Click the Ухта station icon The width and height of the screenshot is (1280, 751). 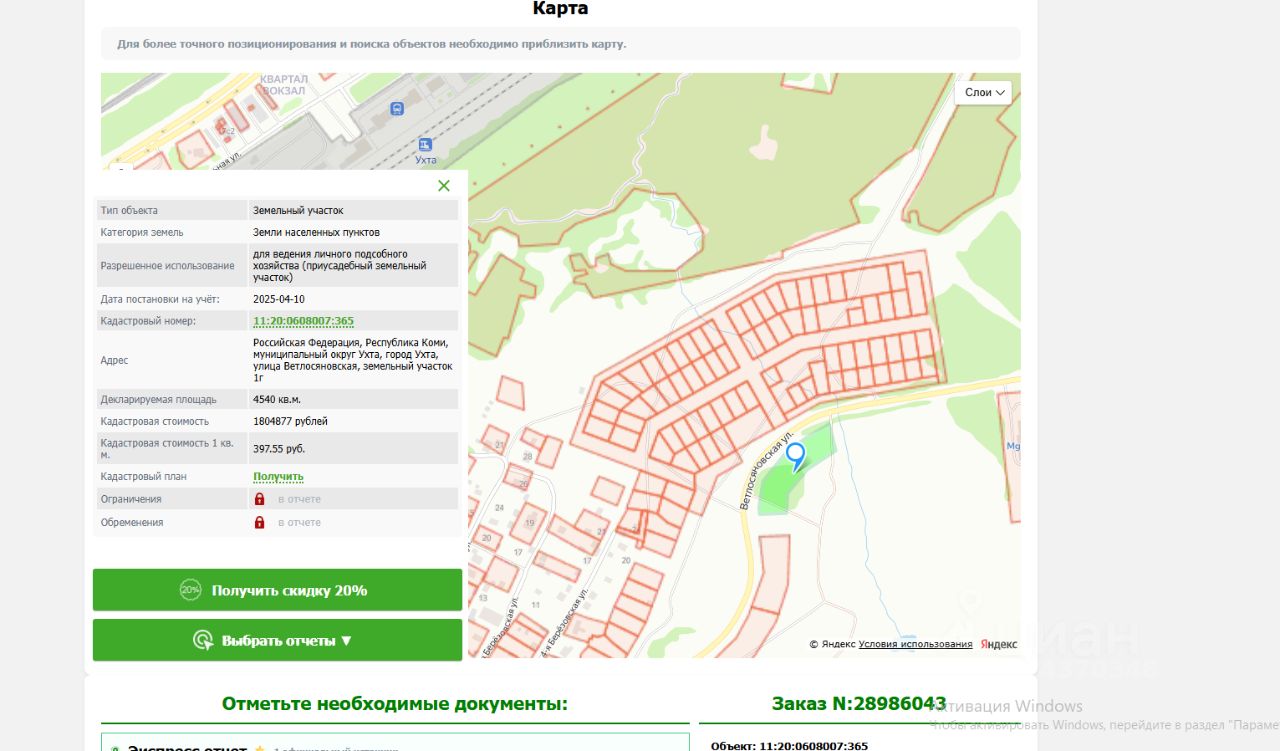(x=426, y=144)
